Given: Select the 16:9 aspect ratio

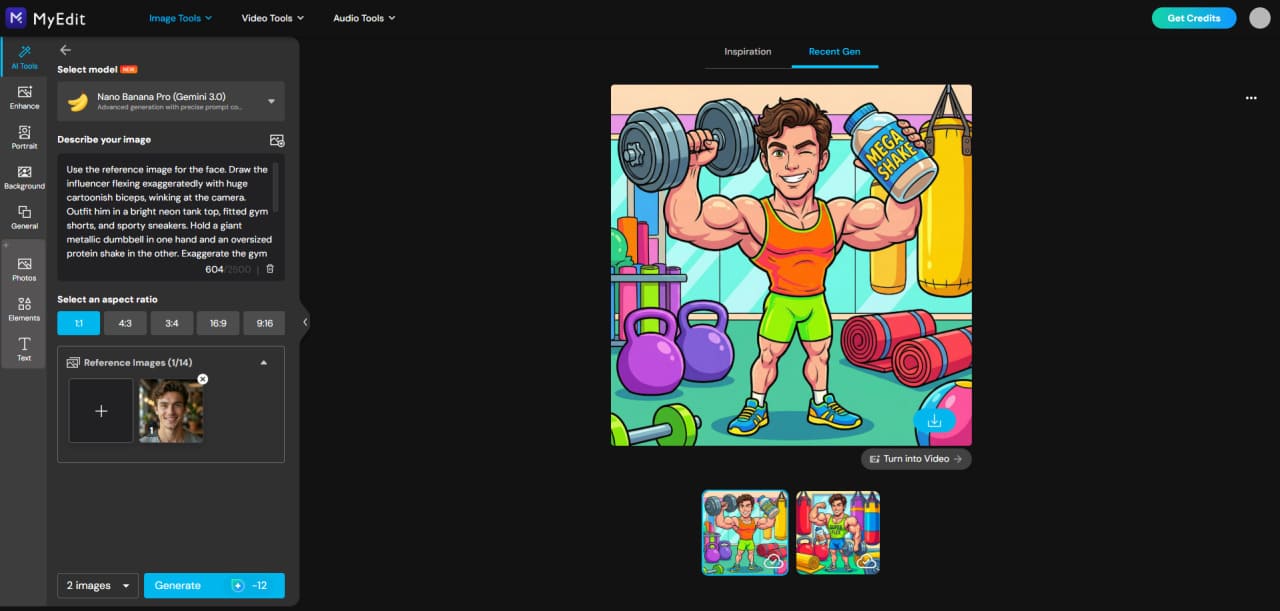Looking at the screenshot, I should pos(218,323).
